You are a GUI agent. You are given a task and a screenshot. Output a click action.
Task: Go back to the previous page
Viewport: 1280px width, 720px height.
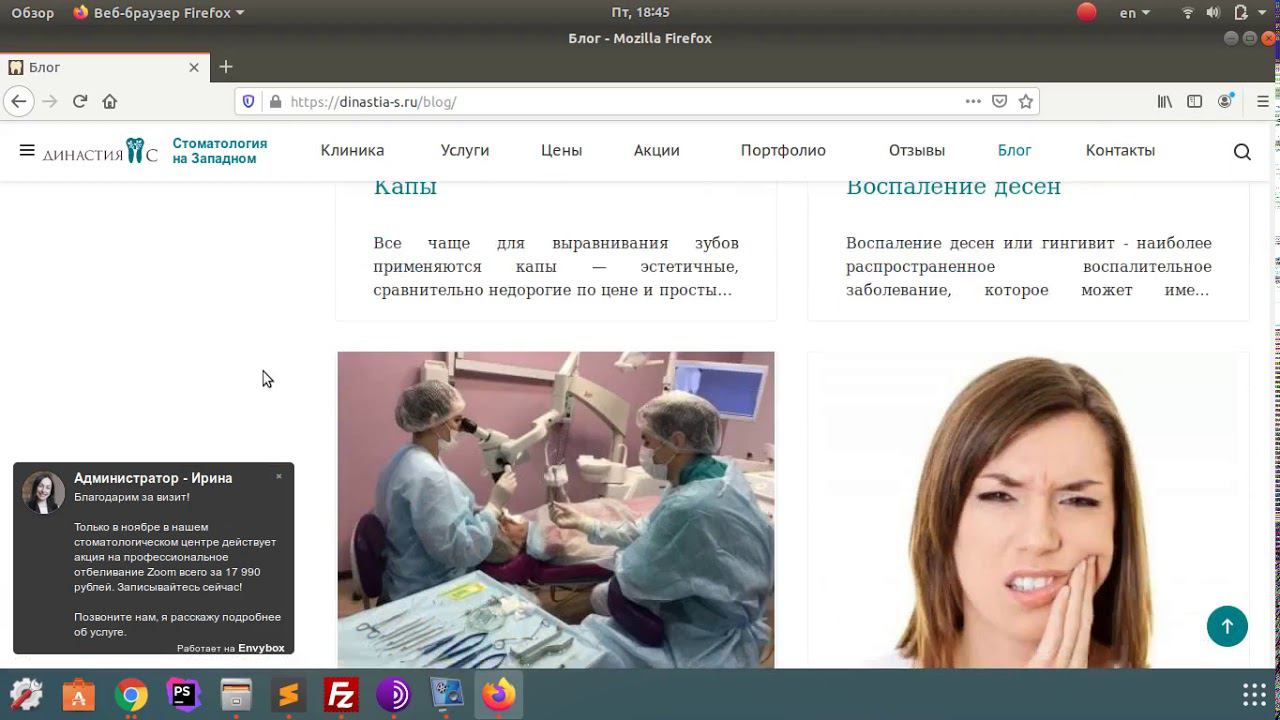coord(18,101)
